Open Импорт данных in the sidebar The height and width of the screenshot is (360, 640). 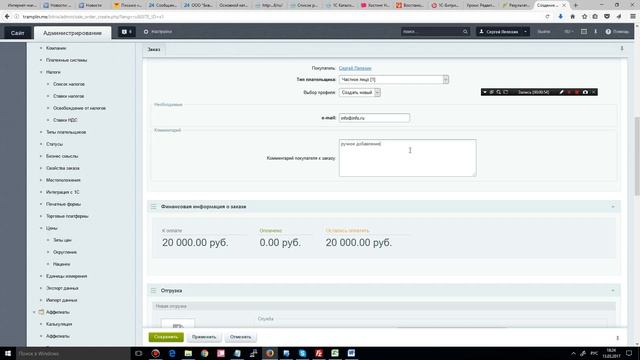(x=61, y=300)
